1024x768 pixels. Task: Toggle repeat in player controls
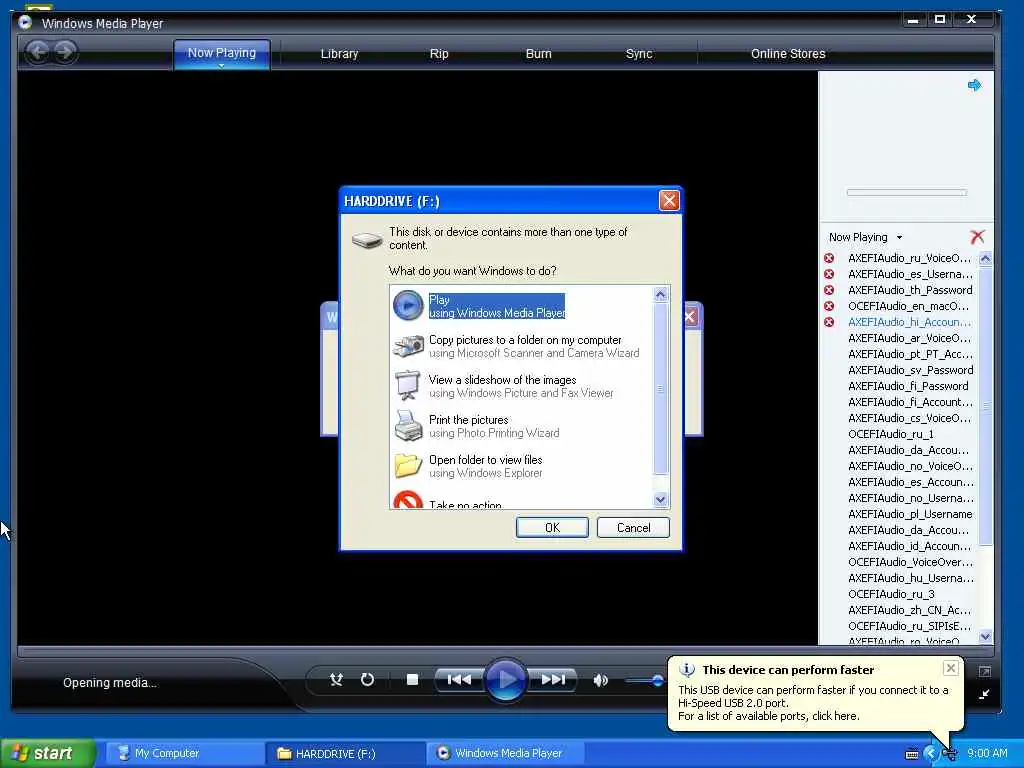[x=367, y=680]
